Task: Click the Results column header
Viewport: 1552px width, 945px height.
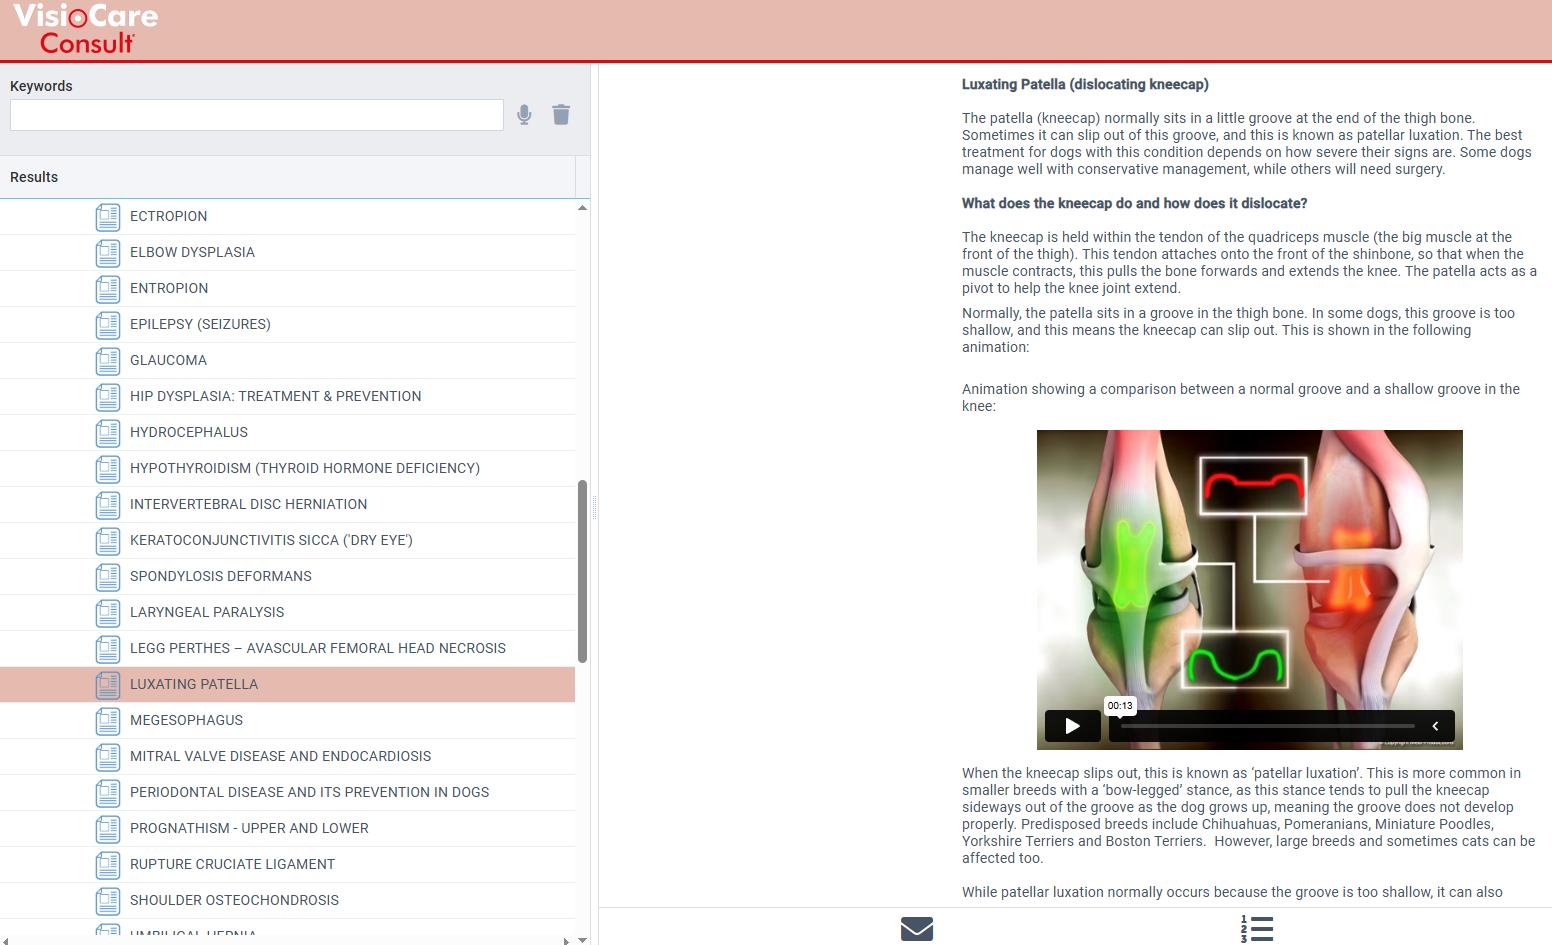Action: click(x=34, y=177)
